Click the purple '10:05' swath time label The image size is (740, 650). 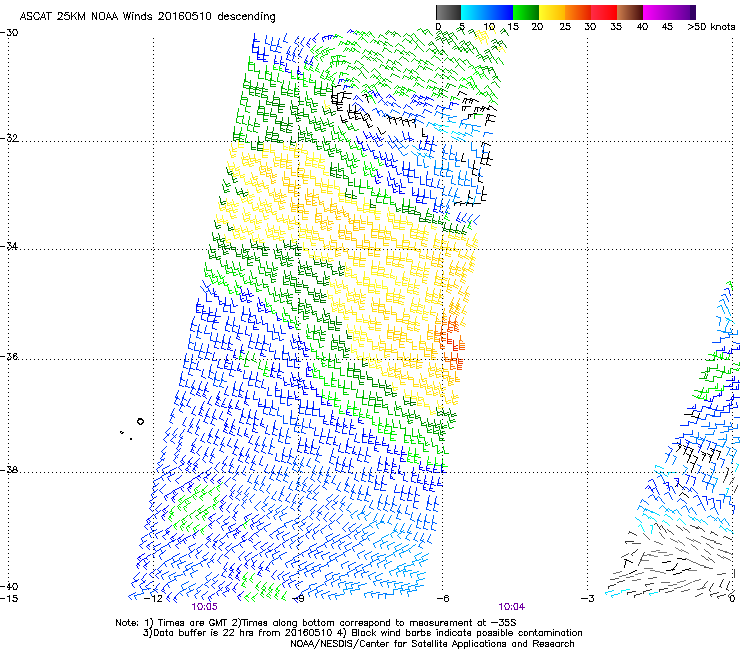pyautogui.click(x=204, y=607)
